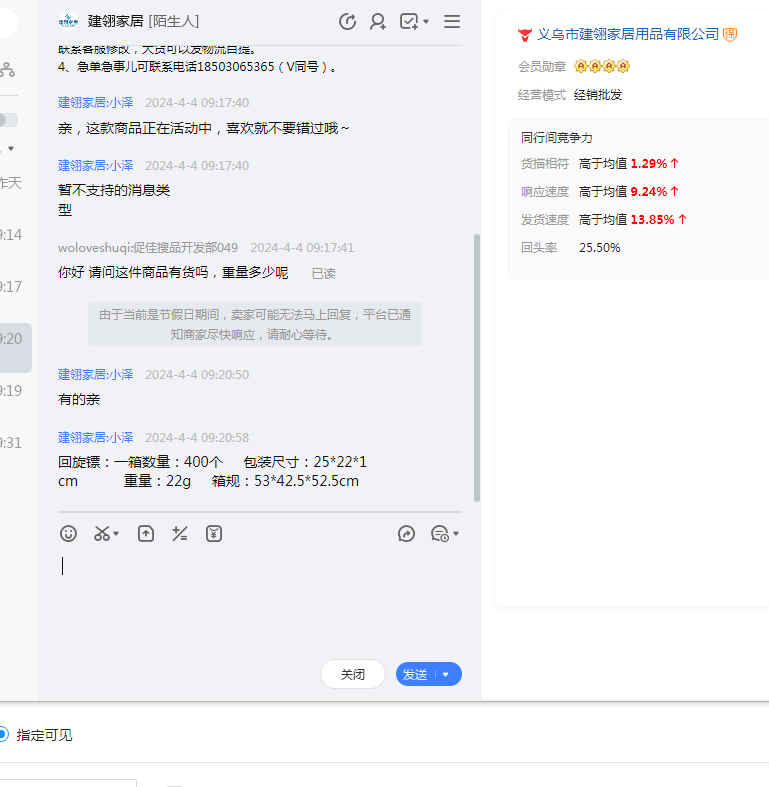Open the hamburger menu in chat header
Viewport: 769px width, 787px height.
pyautogui.click(x=452, y=21)
